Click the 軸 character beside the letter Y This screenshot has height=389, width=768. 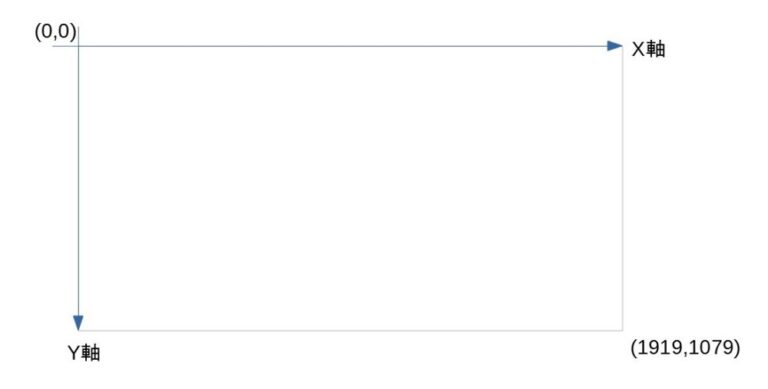tap(91, 352)
